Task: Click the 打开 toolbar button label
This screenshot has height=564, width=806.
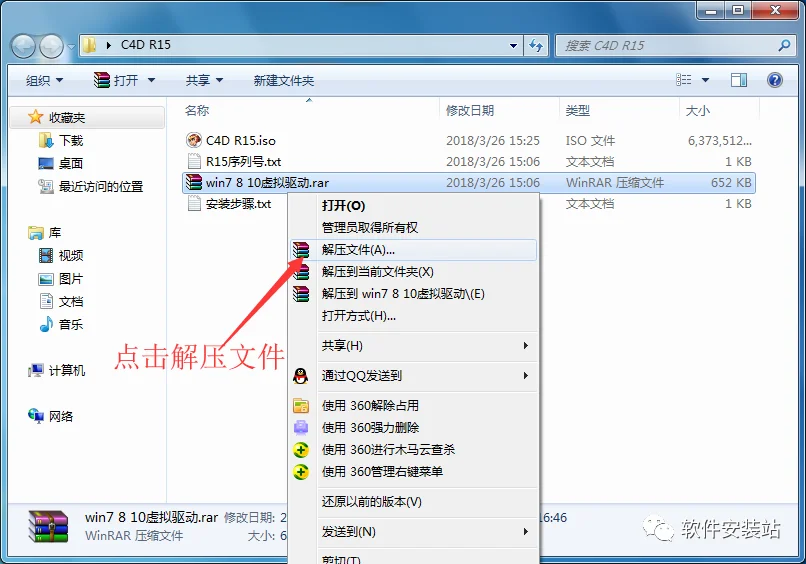Action: [126, 80]
